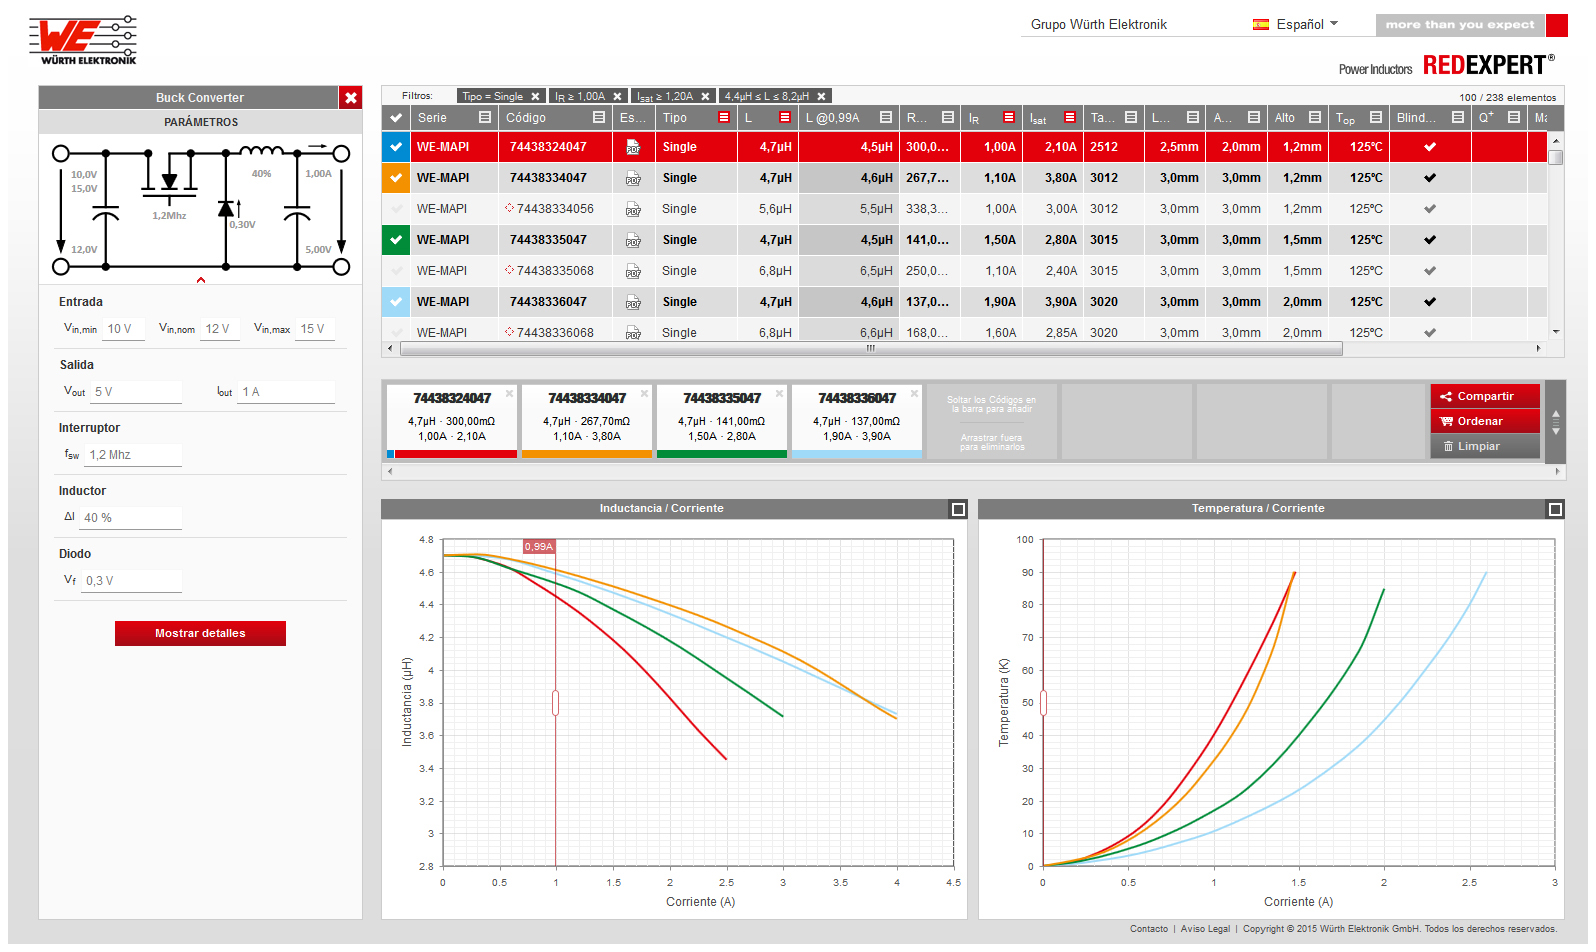The height and width of the screenshot is (952, 1596).
Task: Remove the Tipo = Single filter
Action: tap(535, 97)
